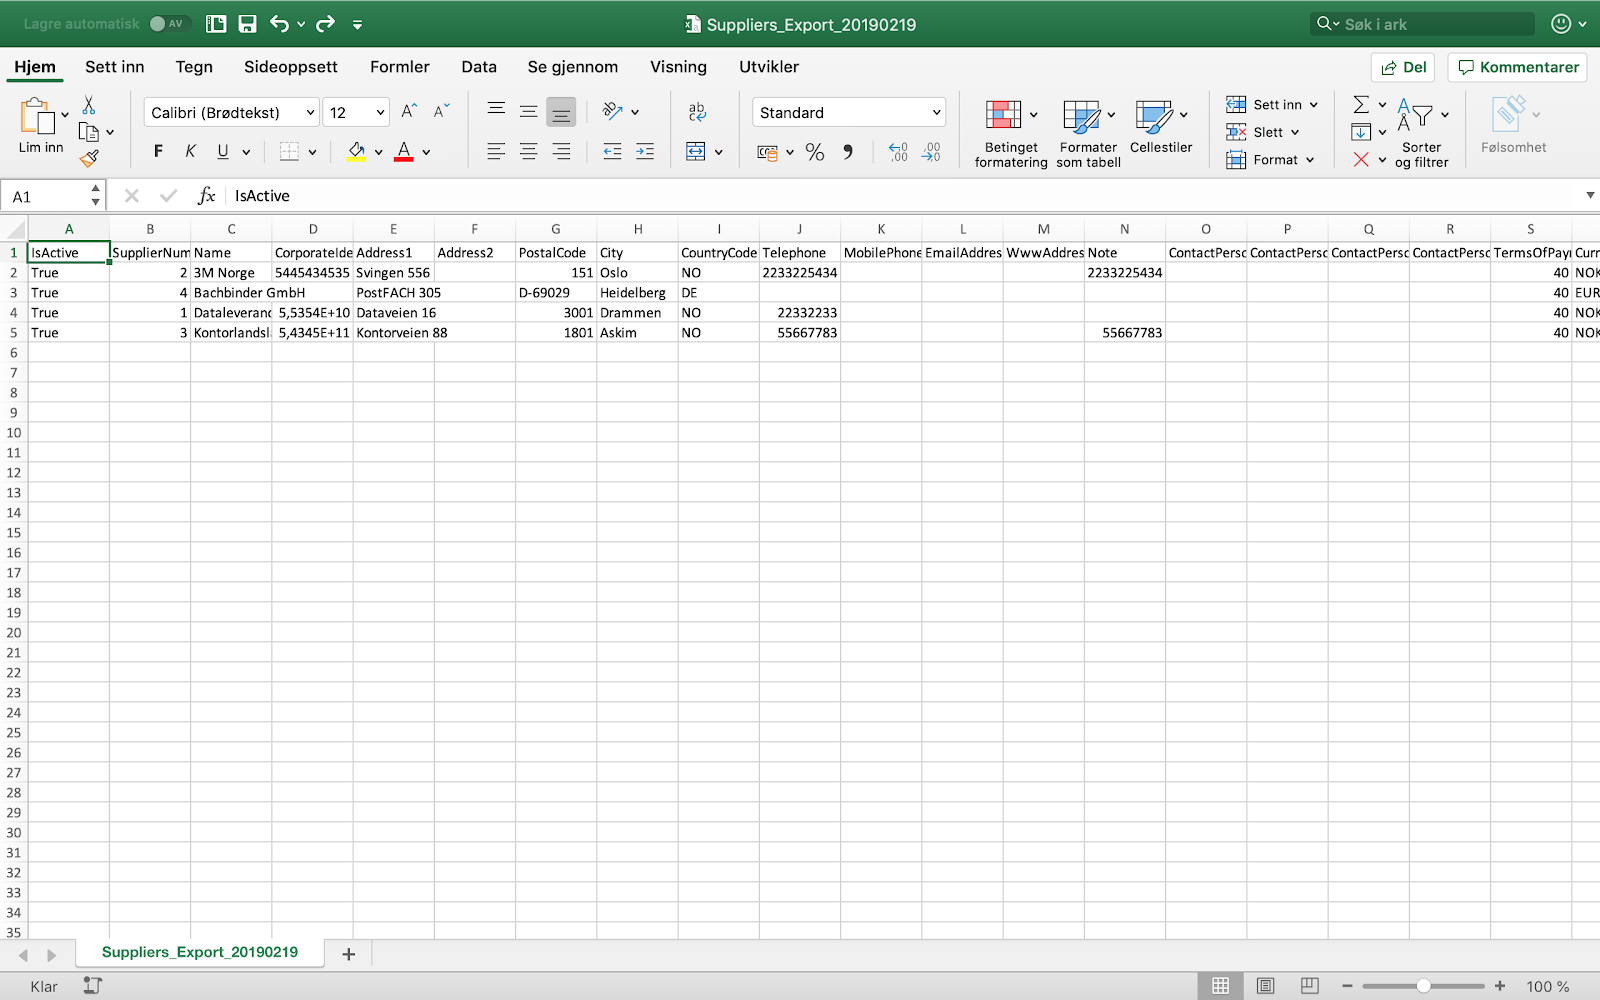Click the Page Layout view button in status bar
The image size is (1600, 1000).
tap(1265, 986)
